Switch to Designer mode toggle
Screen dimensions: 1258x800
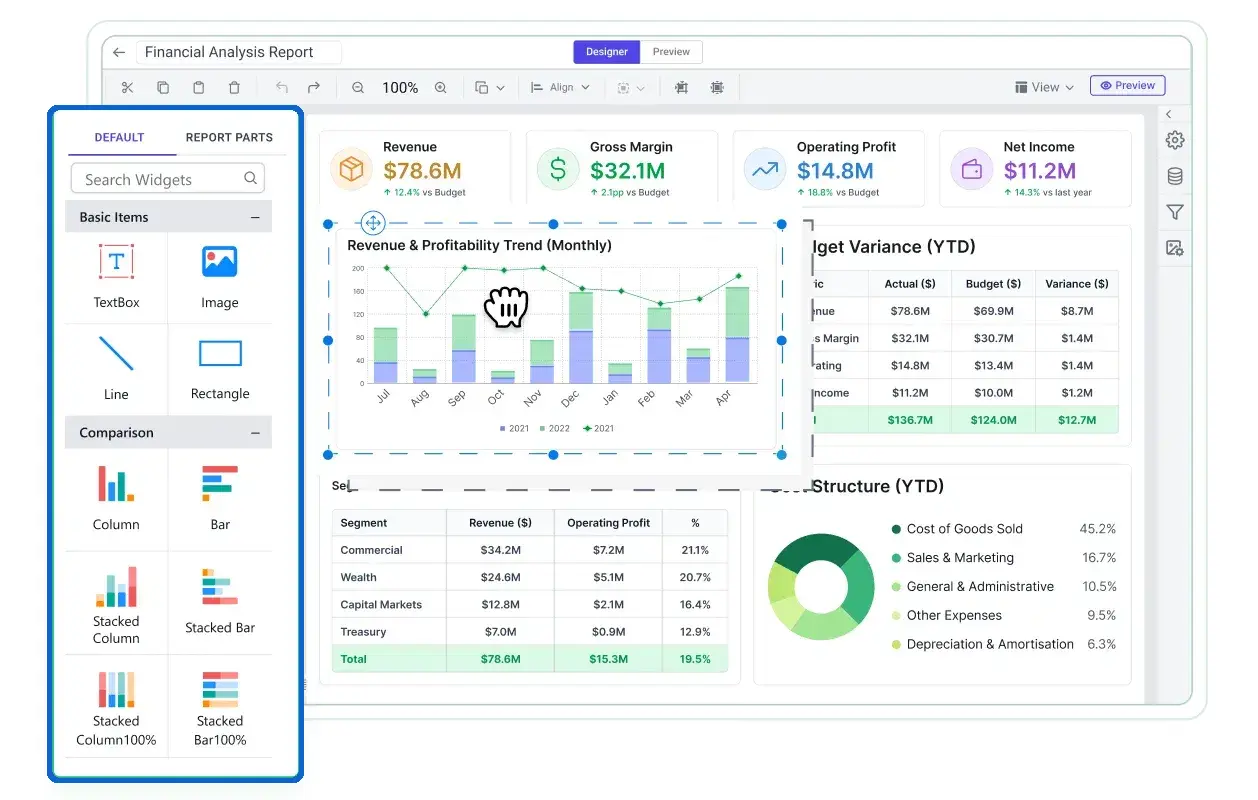pos(607,52)
